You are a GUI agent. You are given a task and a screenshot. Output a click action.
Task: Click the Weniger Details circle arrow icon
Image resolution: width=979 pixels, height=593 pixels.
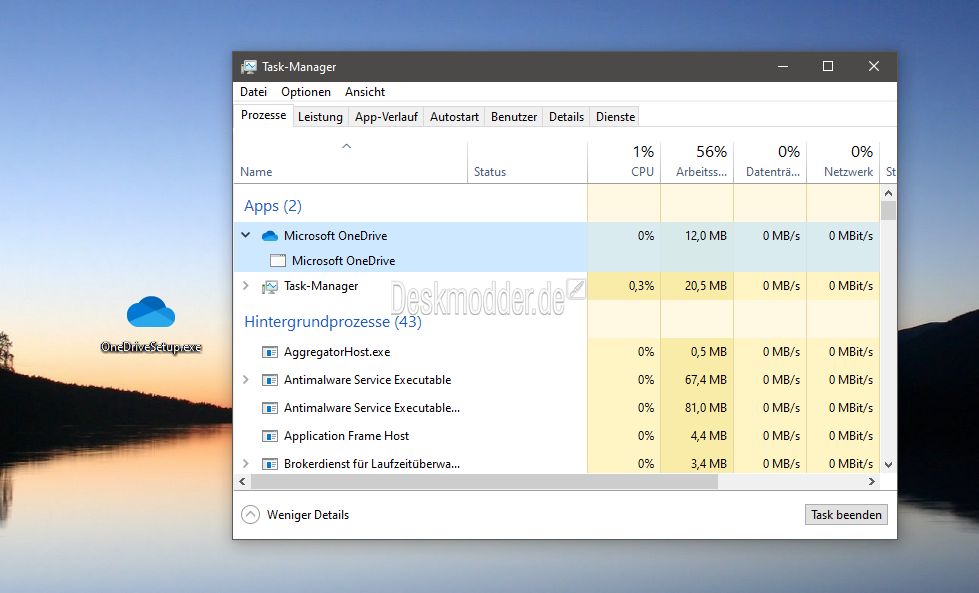pos(250,515)
